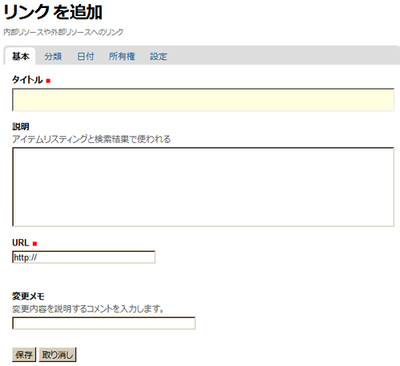Click the タイトル field label

27,80
